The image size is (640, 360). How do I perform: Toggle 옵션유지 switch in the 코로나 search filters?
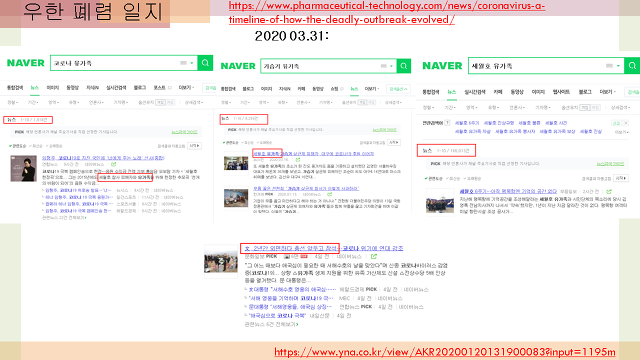[165, 102]
